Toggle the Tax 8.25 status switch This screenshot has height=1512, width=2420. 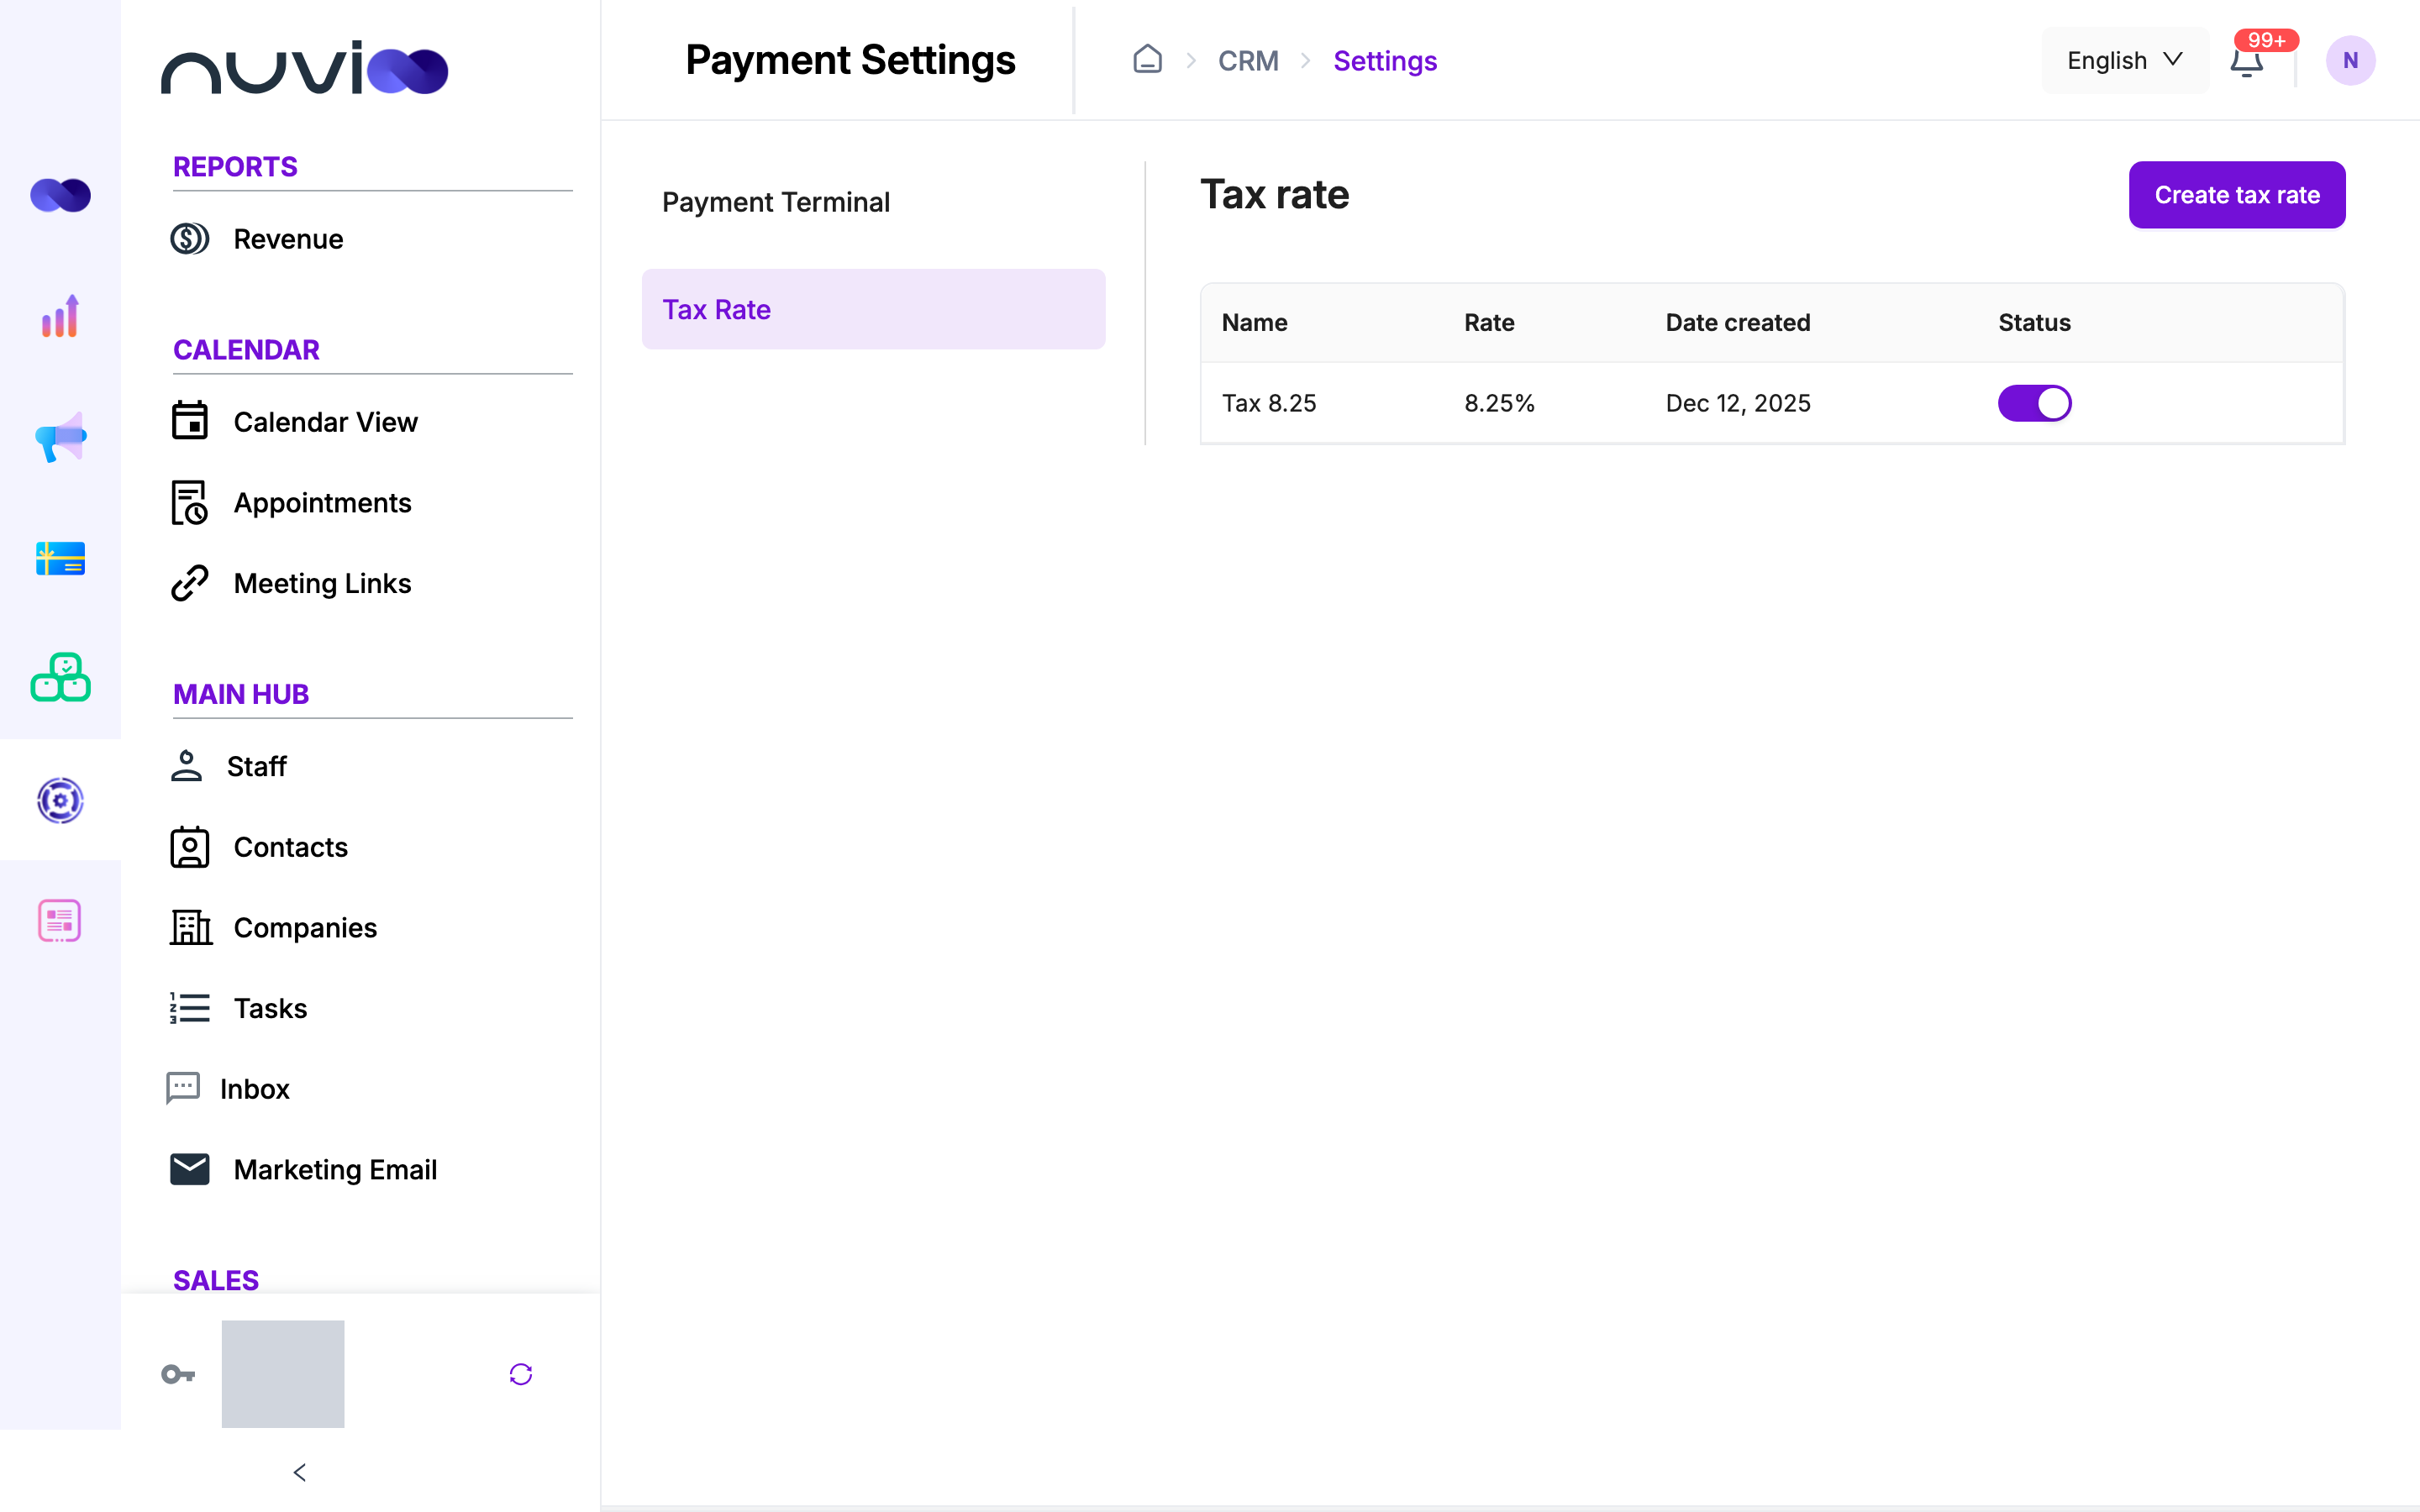[x=2034, y=403]
